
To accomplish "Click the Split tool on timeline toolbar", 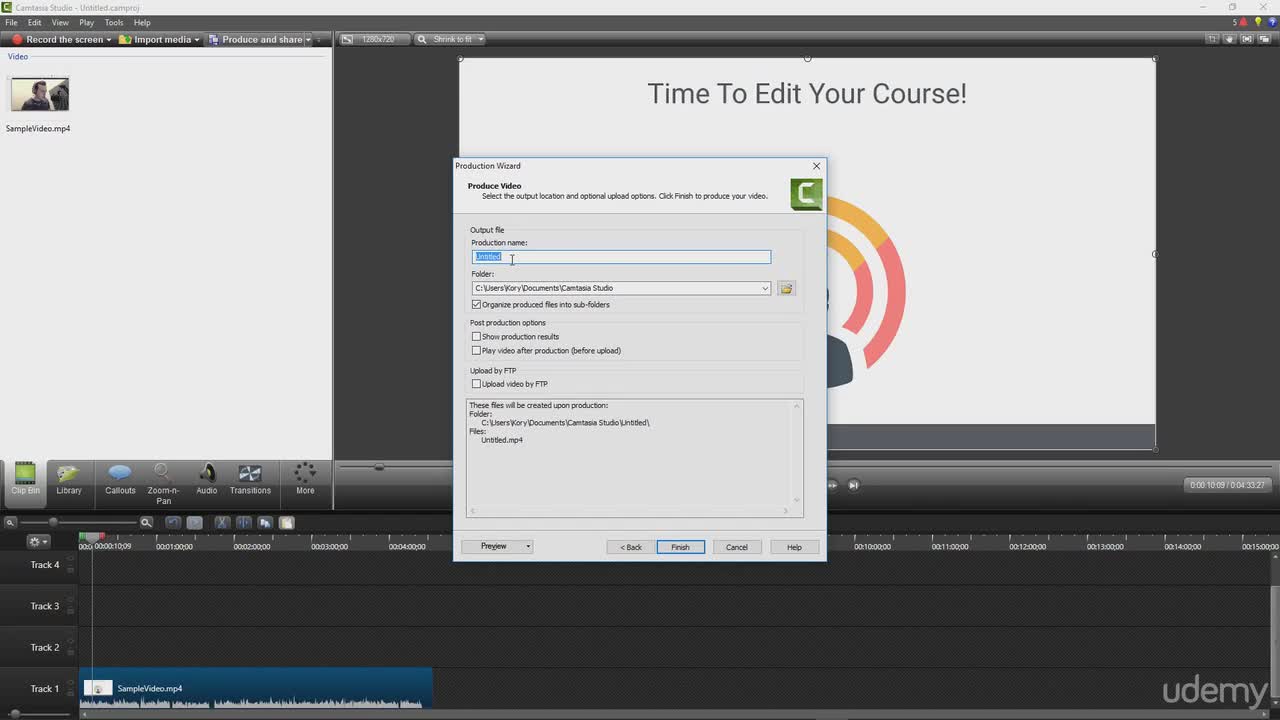I will click(243, 522).
